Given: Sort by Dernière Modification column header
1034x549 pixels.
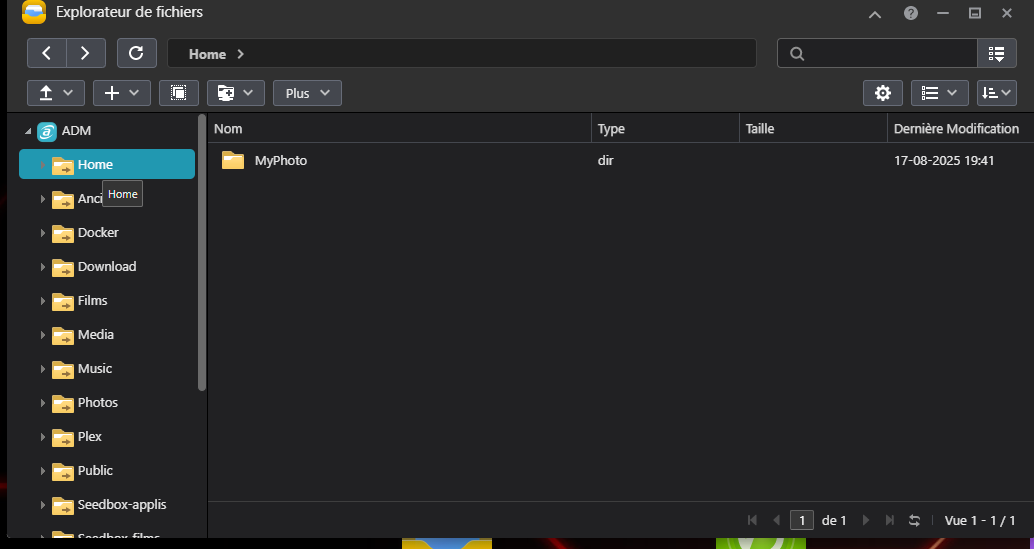Looking at the screenshot, I should (x=961, y=129).
